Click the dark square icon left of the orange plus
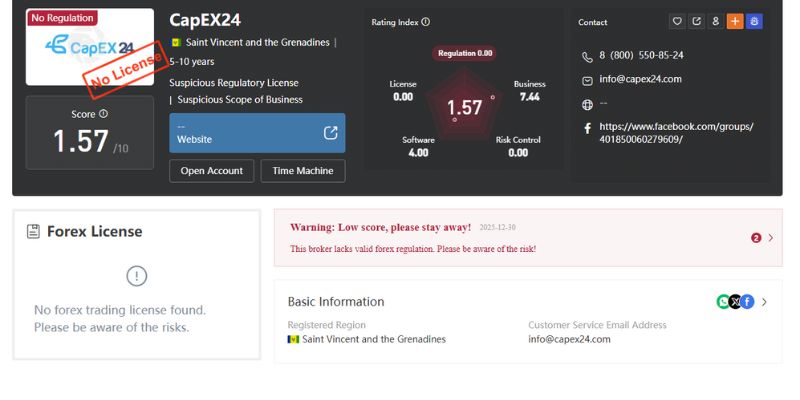 point(715,21)
